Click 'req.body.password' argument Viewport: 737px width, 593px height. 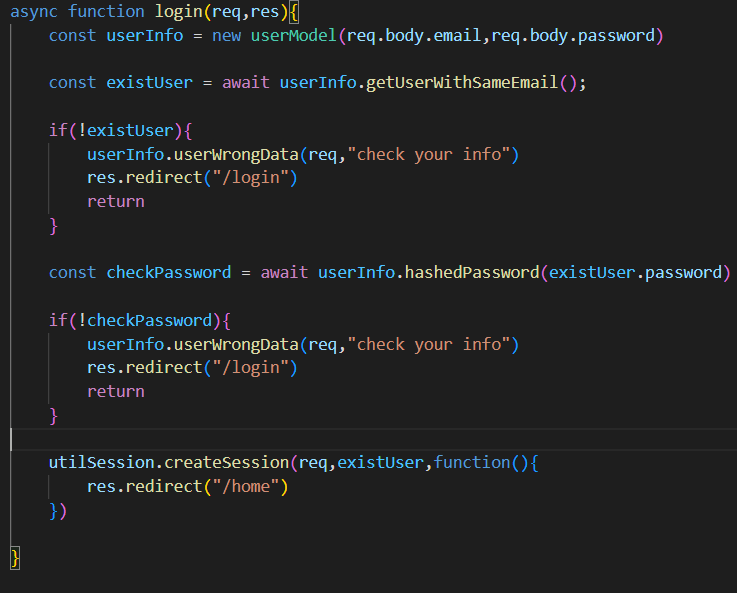click(x=573, y=36)
